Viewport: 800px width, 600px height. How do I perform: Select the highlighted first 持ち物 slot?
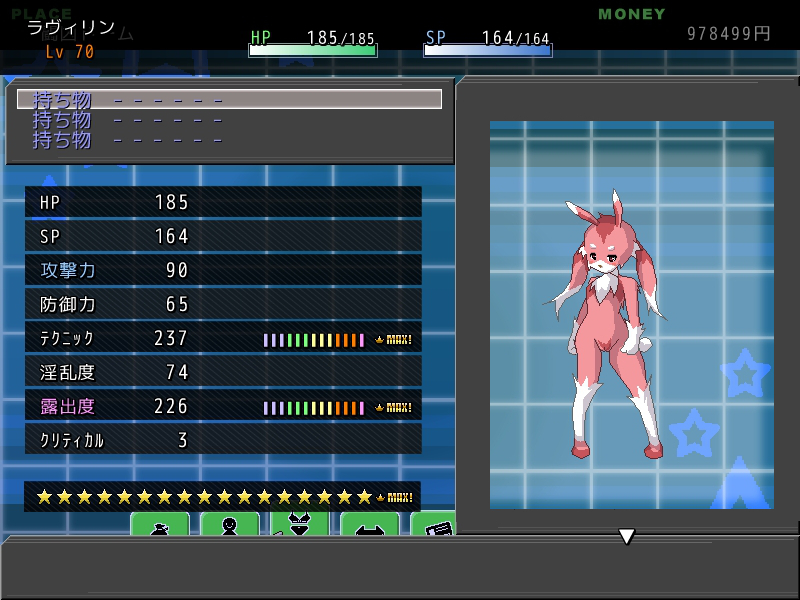pos(229,99)
